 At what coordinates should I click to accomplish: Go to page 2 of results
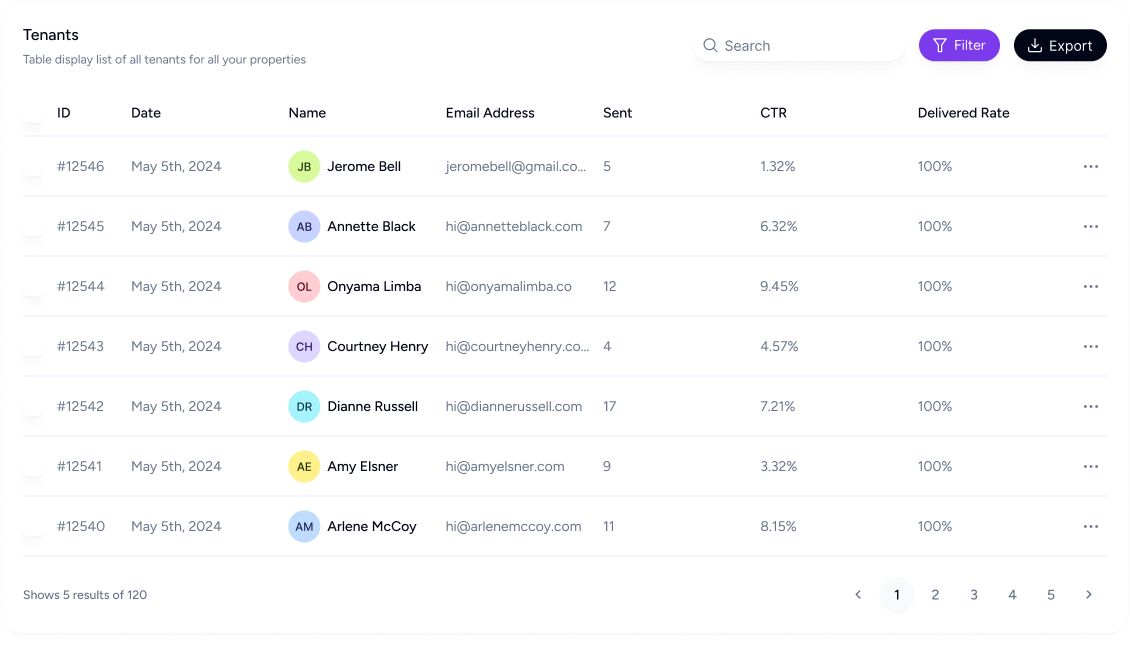point(935,595)
